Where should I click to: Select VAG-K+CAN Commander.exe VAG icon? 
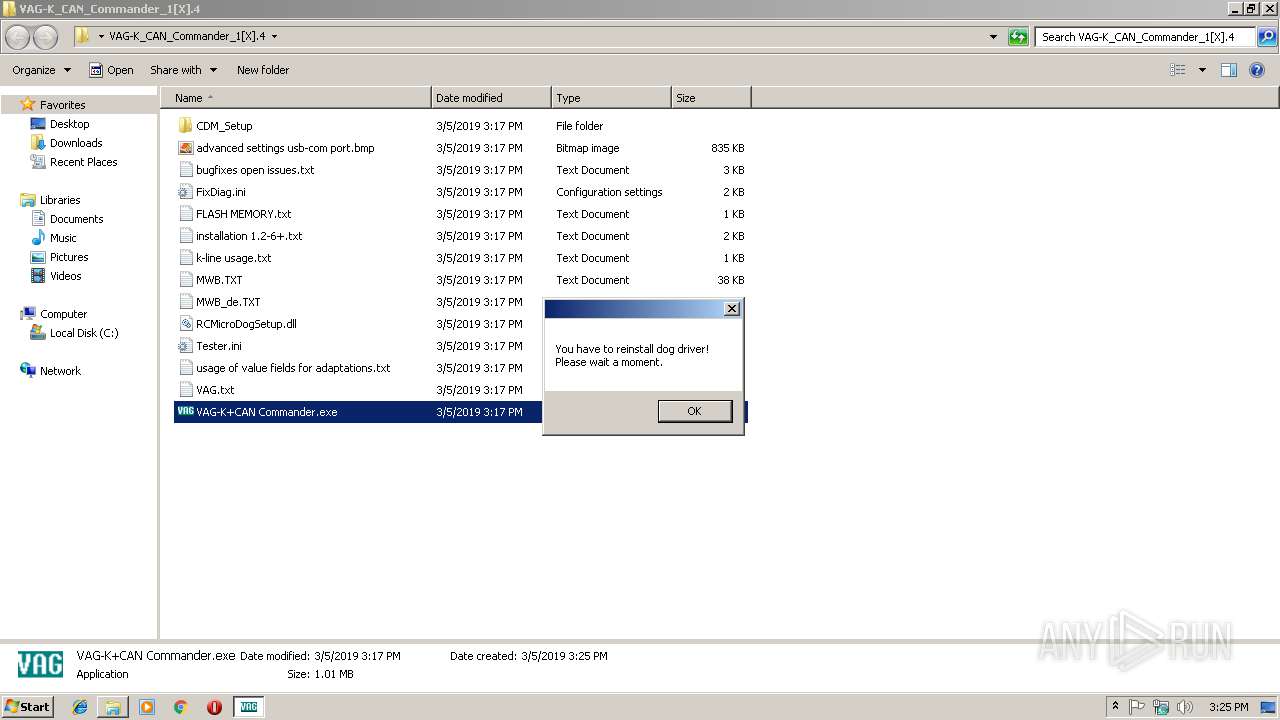[x=185, y=411]
